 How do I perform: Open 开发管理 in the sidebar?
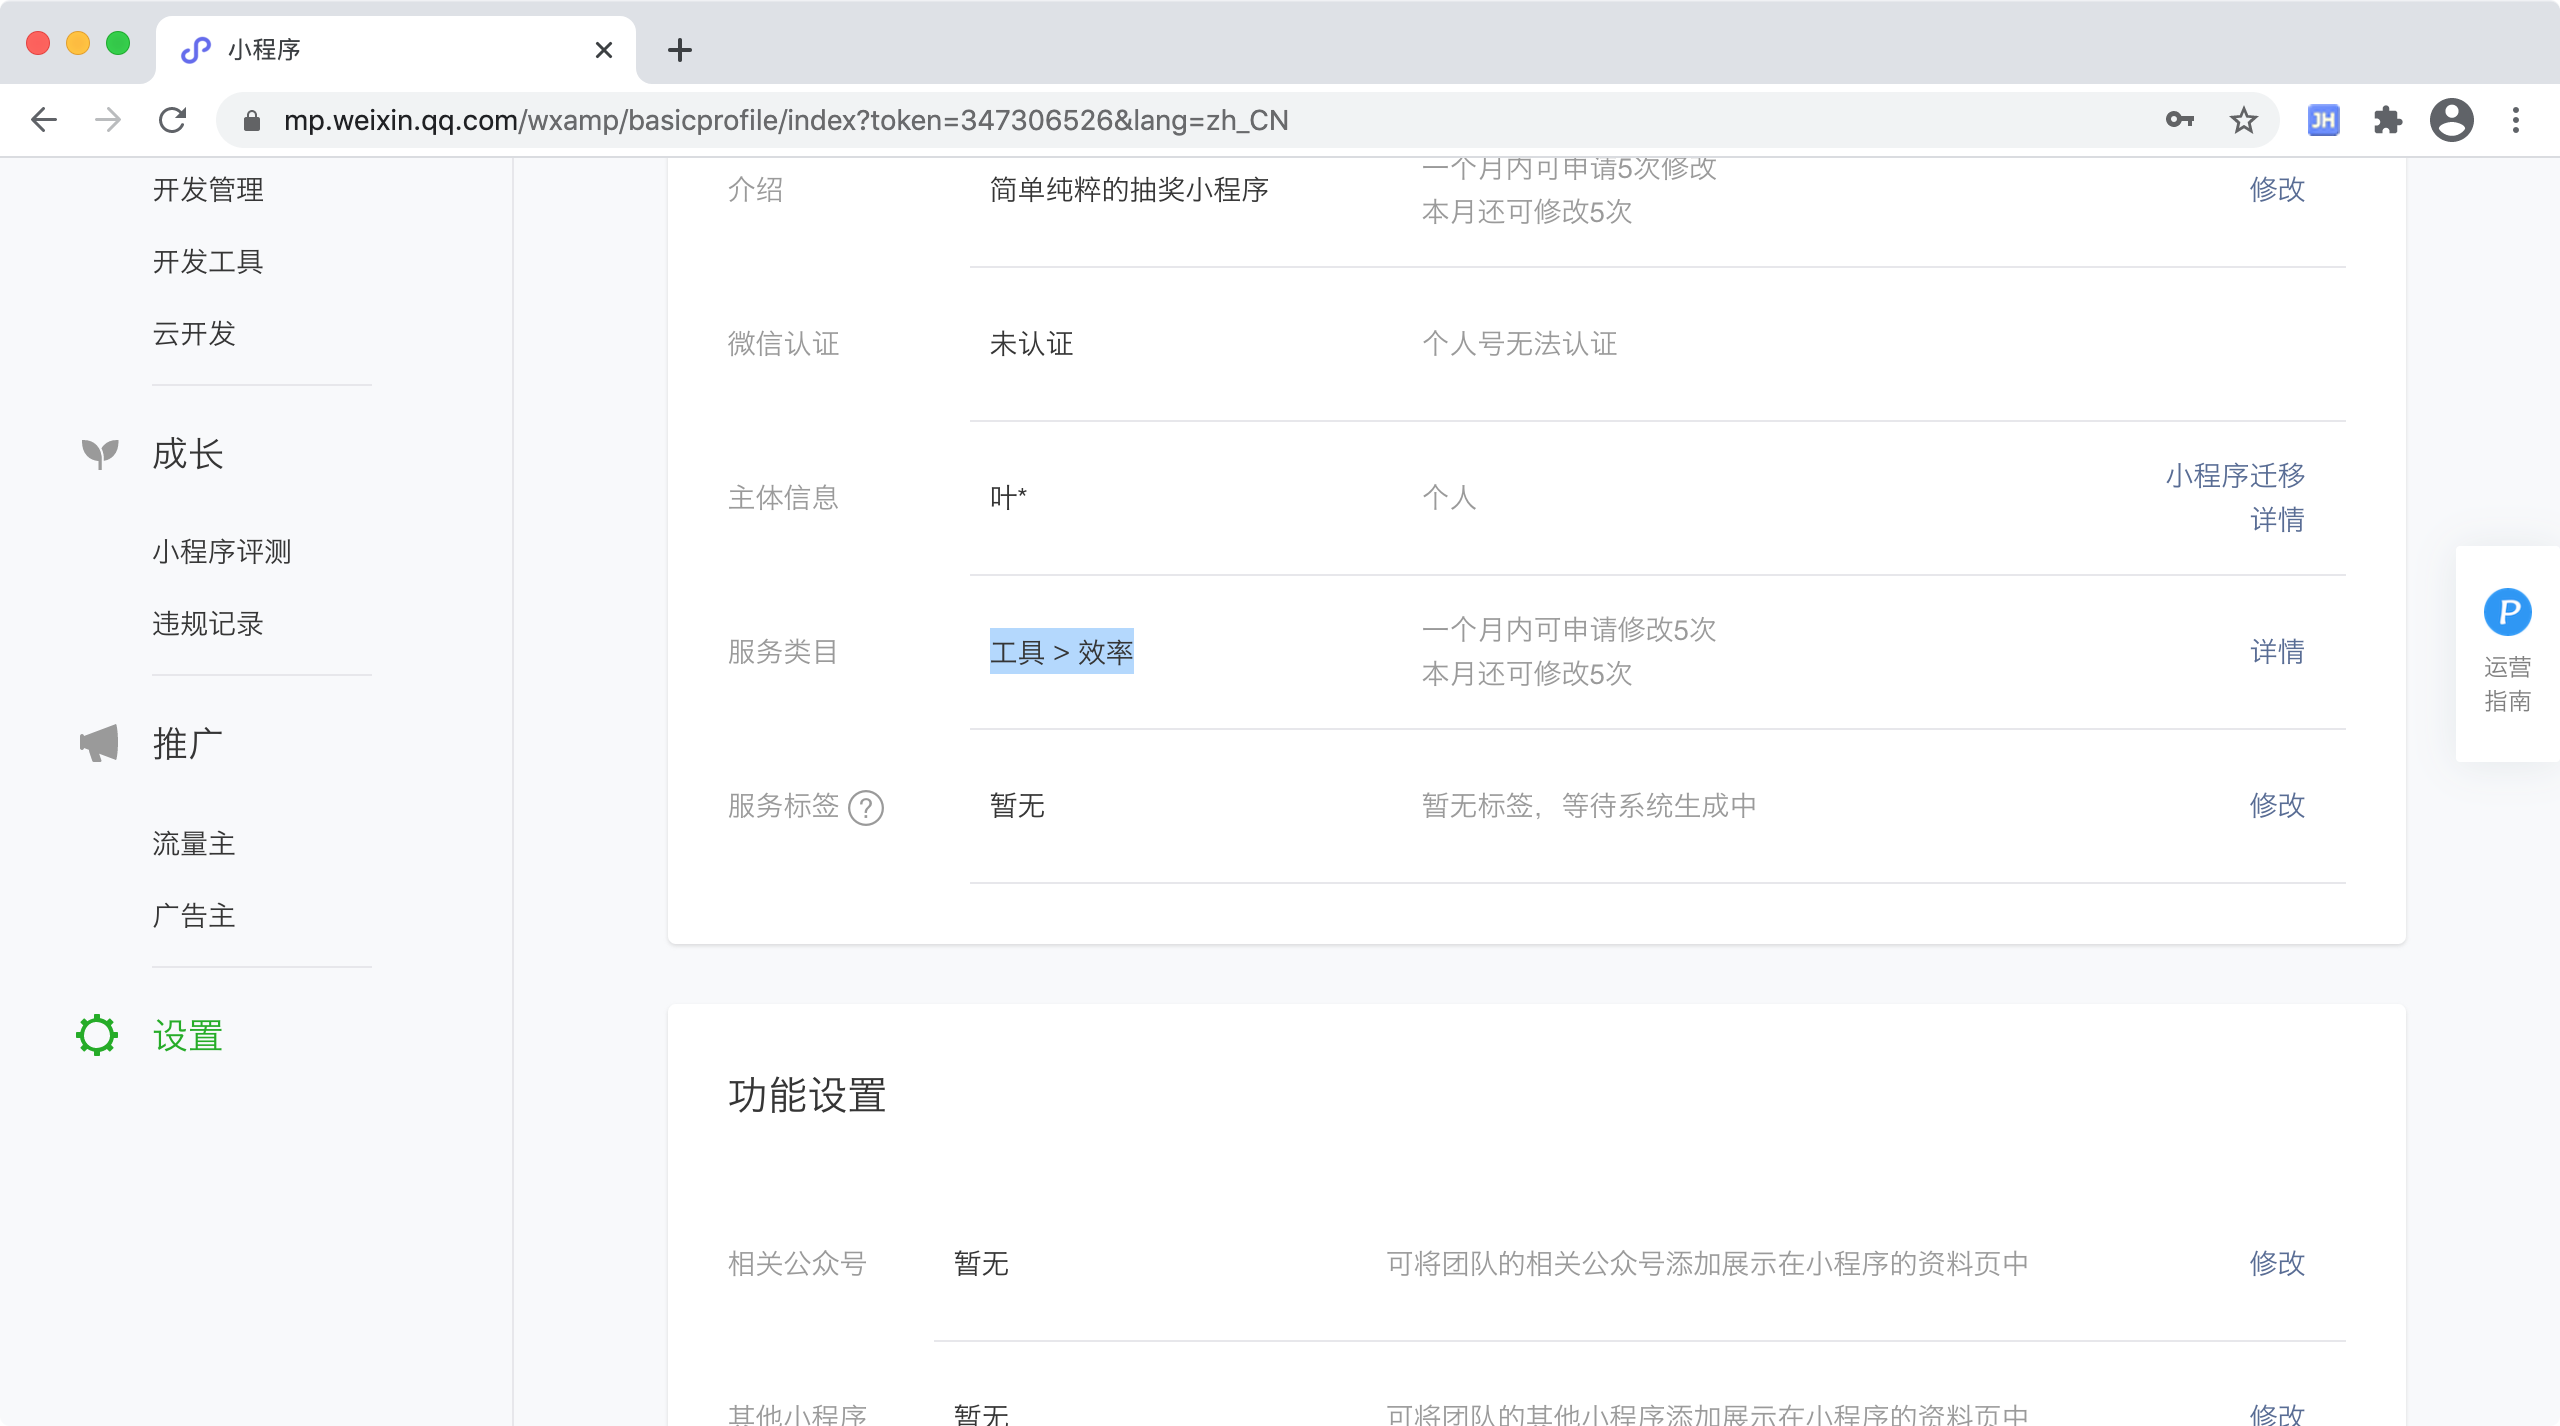pyautogui.click(x=208, y=190)
